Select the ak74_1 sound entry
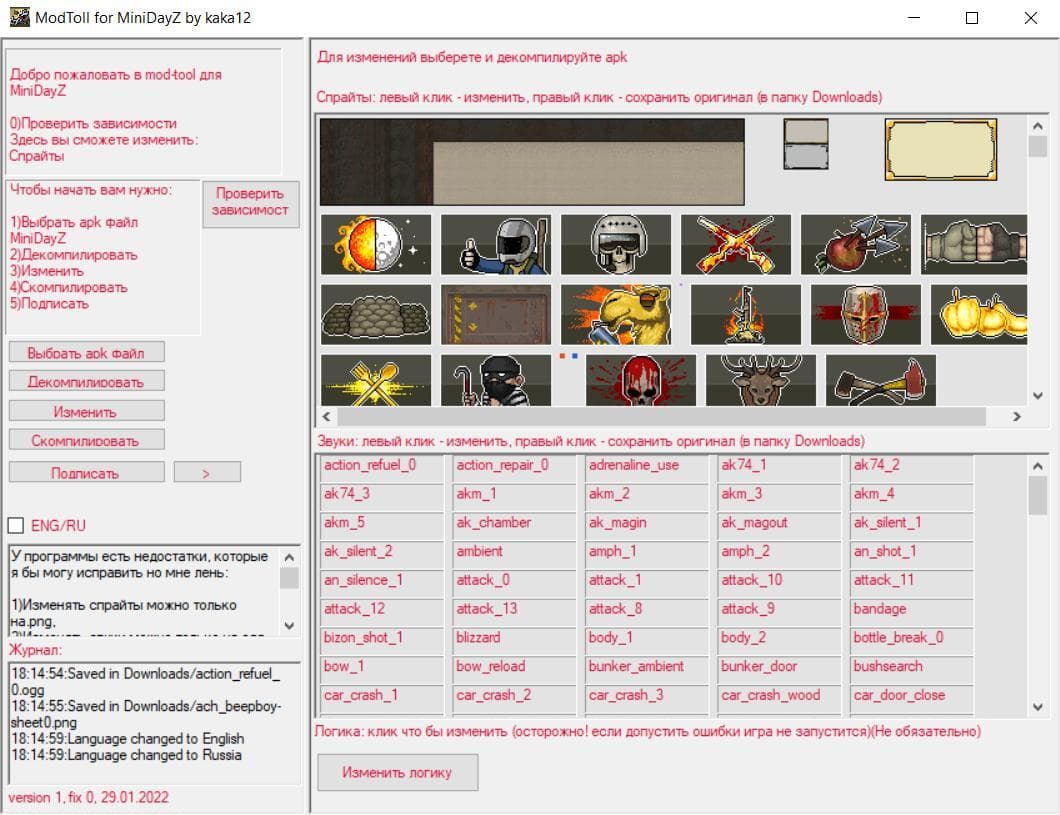Image resolution: width=1060 pixels, height=815 pixels. coord(778,466)
